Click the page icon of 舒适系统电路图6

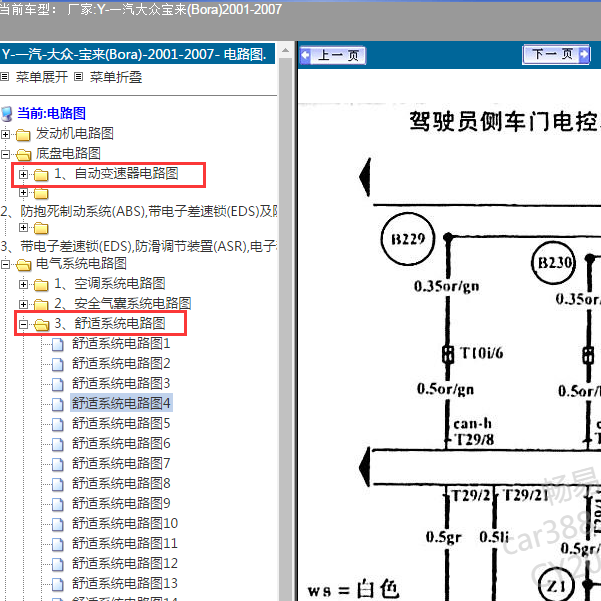tap(58, 444)
